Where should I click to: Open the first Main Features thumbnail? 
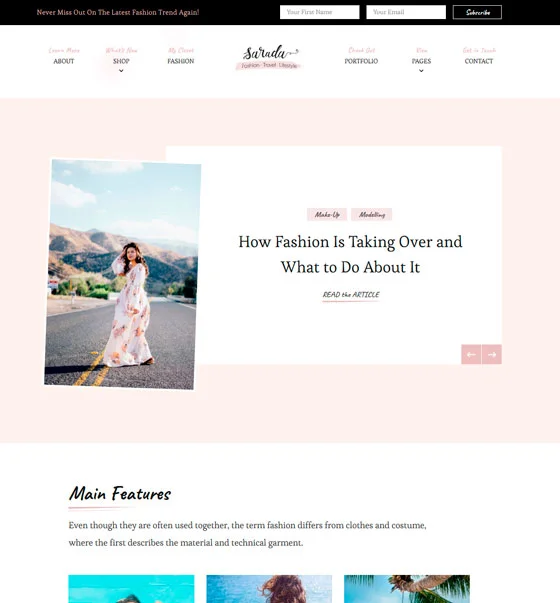[x=132, y=589]
